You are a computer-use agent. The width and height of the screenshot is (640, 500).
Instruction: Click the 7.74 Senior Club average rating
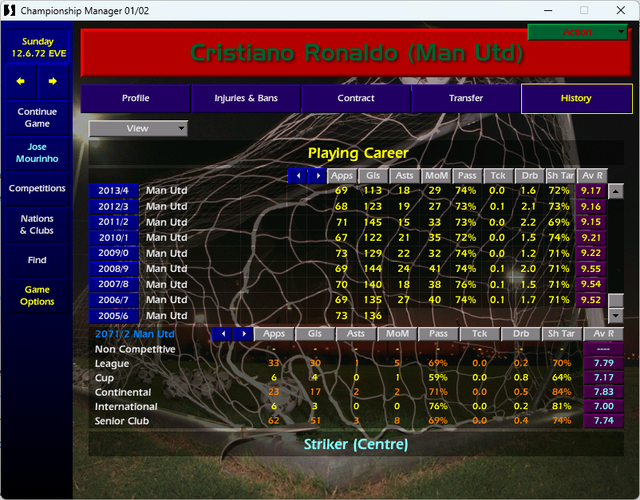click(604, 421)
